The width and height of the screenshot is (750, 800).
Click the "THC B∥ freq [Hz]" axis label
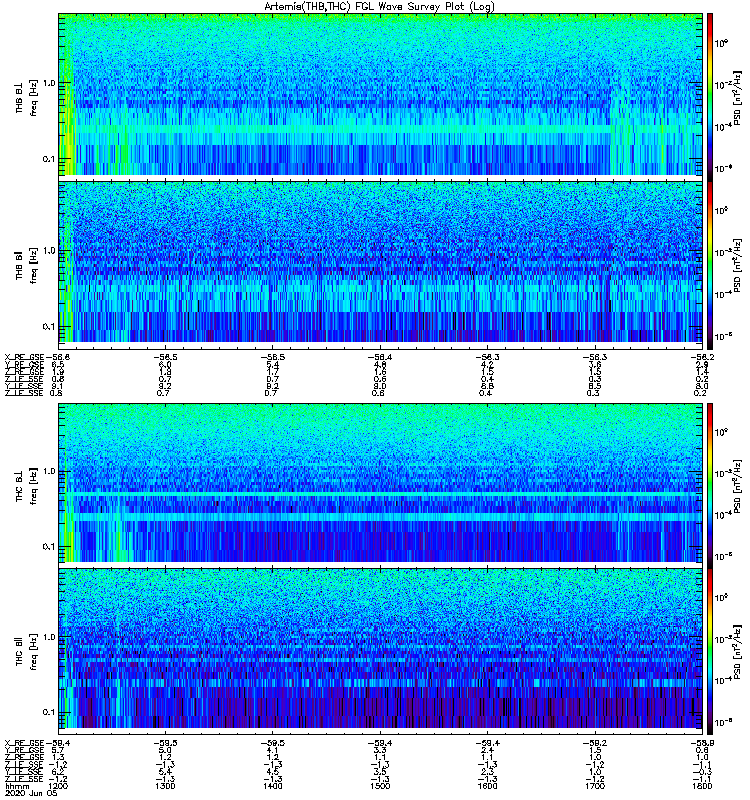(26, 652)
